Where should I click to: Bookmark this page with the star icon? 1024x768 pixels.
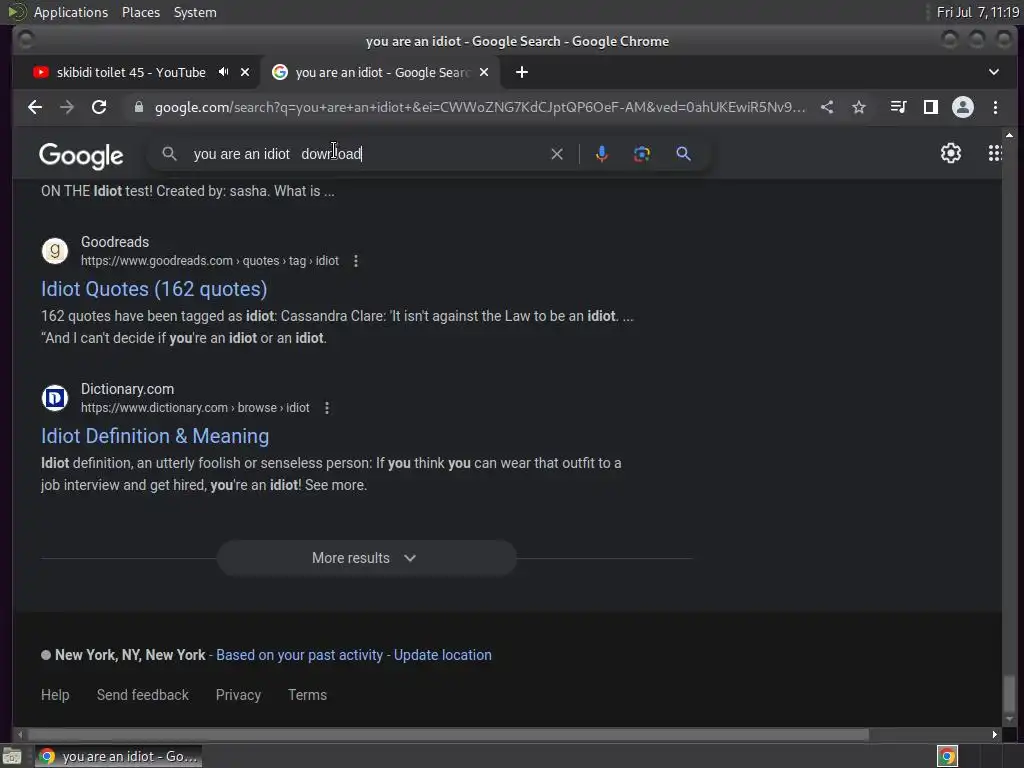point(859,107)
